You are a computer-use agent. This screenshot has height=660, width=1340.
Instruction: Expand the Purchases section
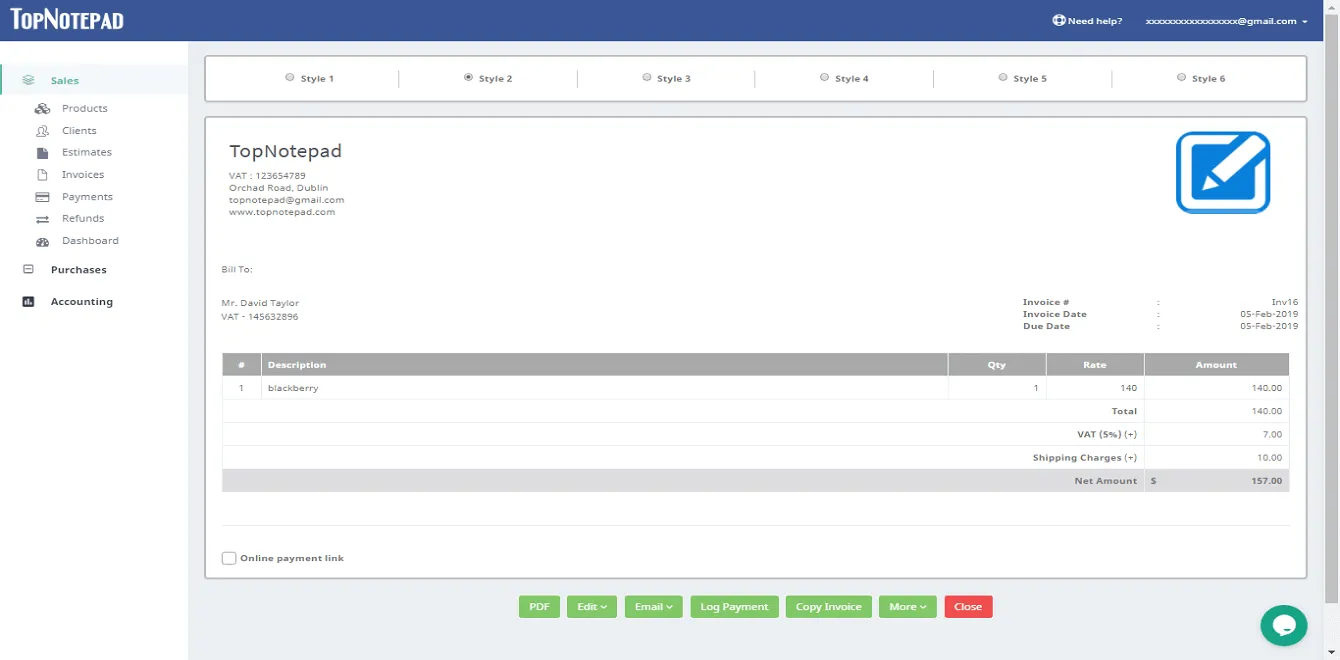(79, 270)
